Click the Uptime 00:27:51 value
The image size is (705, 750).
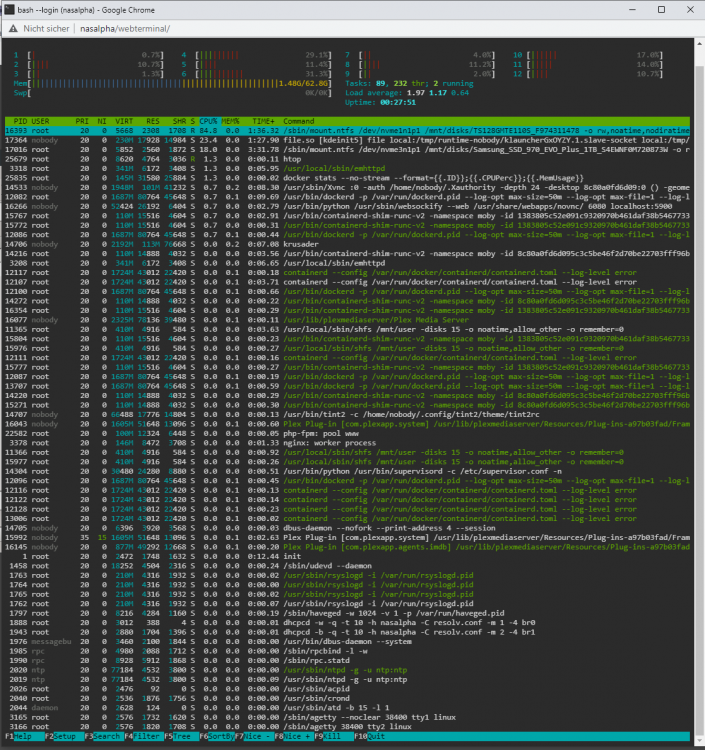(398, 102)
